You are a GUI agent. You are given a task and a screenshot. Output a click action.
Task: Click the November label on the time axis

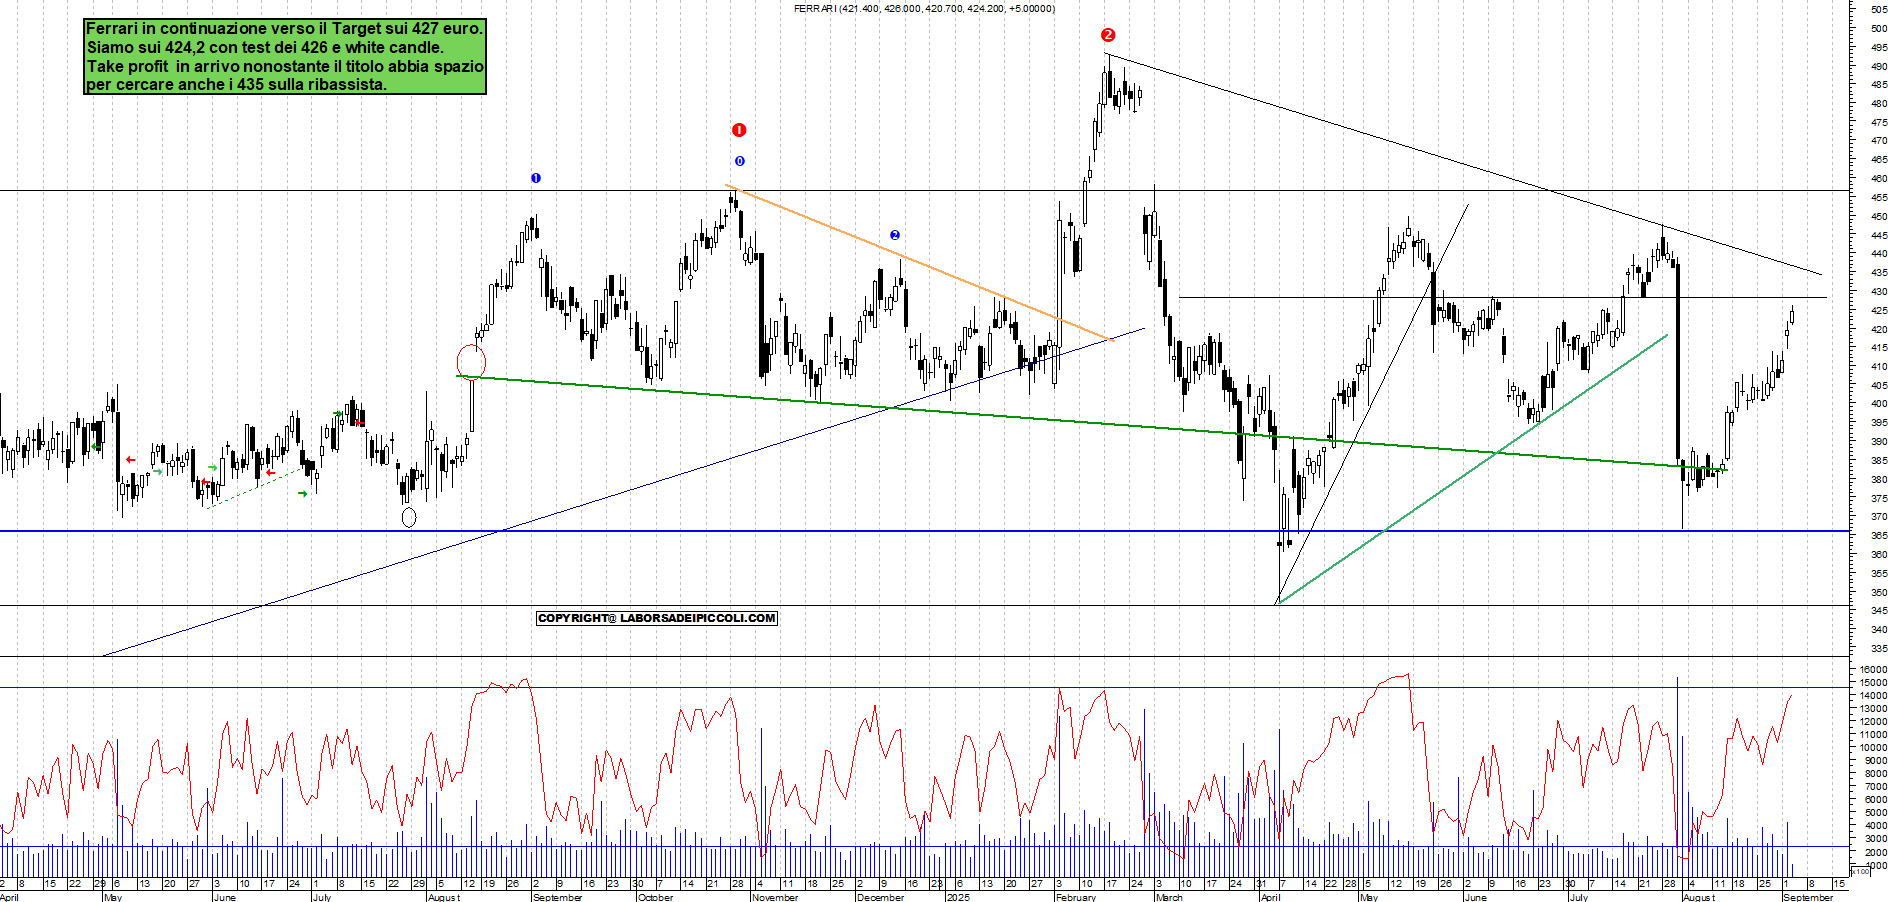pos(775,897)
